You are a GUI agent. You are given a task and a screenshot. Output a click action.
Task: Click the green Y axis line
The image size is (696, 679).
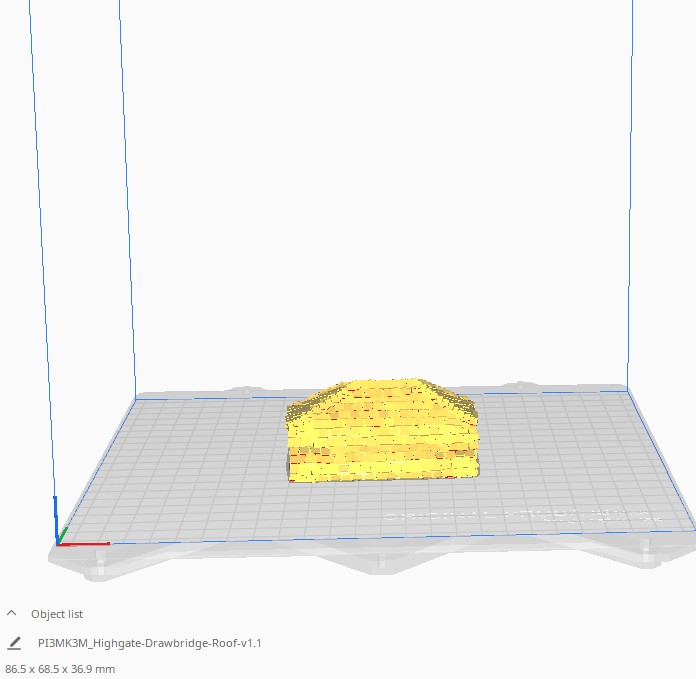tap(63, 535)
